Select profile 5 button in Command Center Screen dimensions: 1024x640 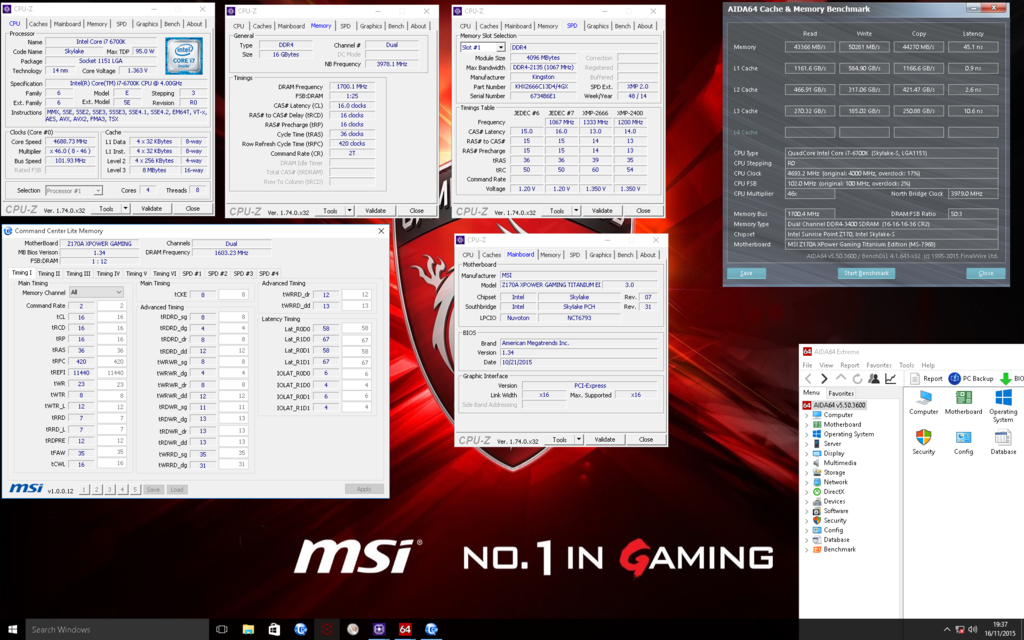[x=135, y=490]
